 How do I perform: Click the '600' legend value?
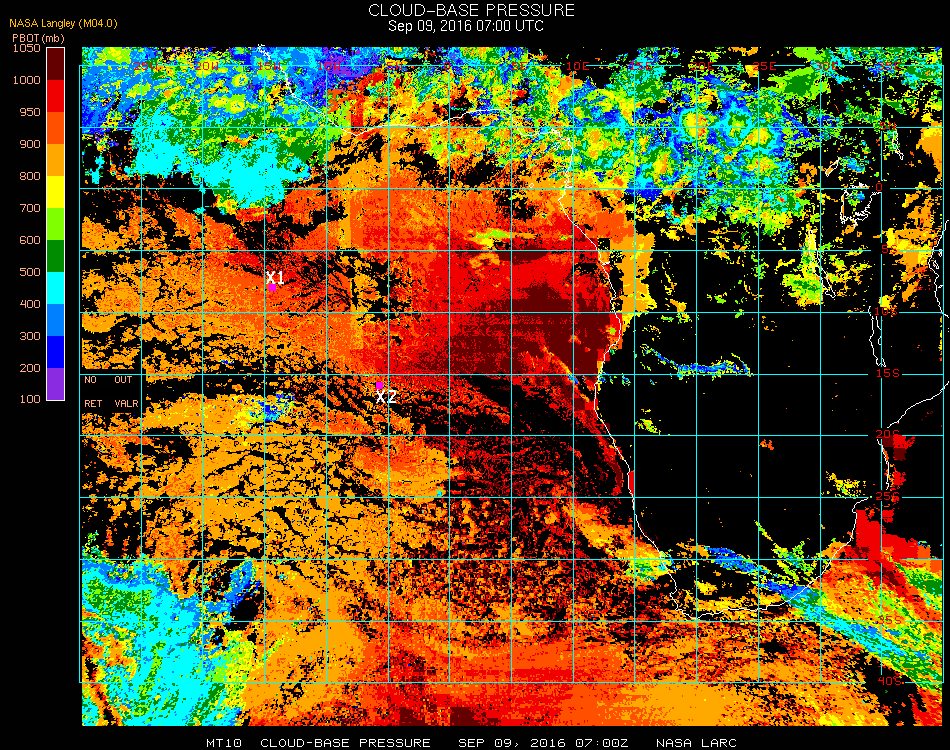[x=30, y=241]
